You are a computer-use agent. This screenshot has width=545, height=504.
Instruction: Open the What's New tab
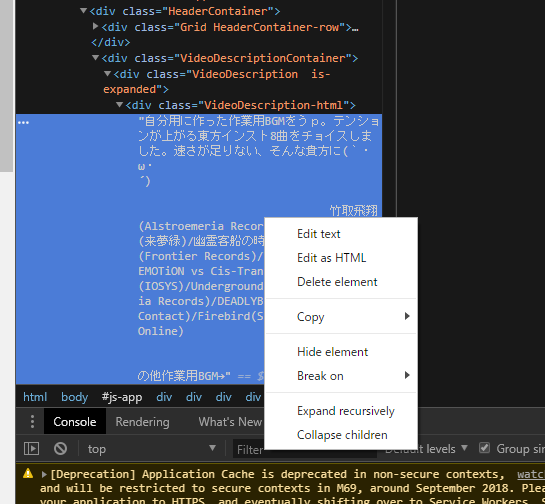230,422
